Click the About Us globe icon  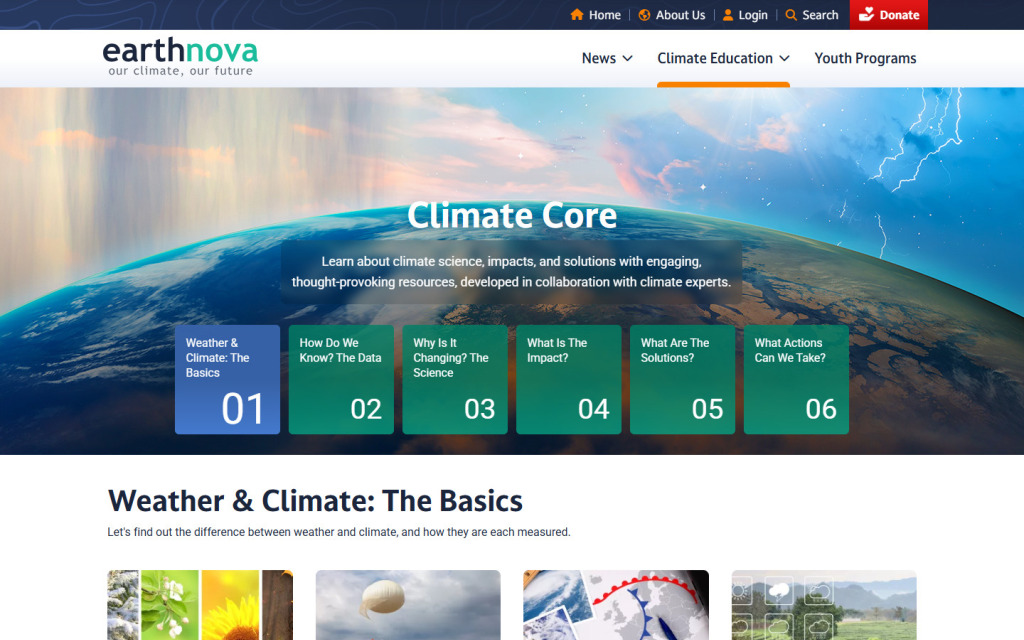tap(644, 15)
